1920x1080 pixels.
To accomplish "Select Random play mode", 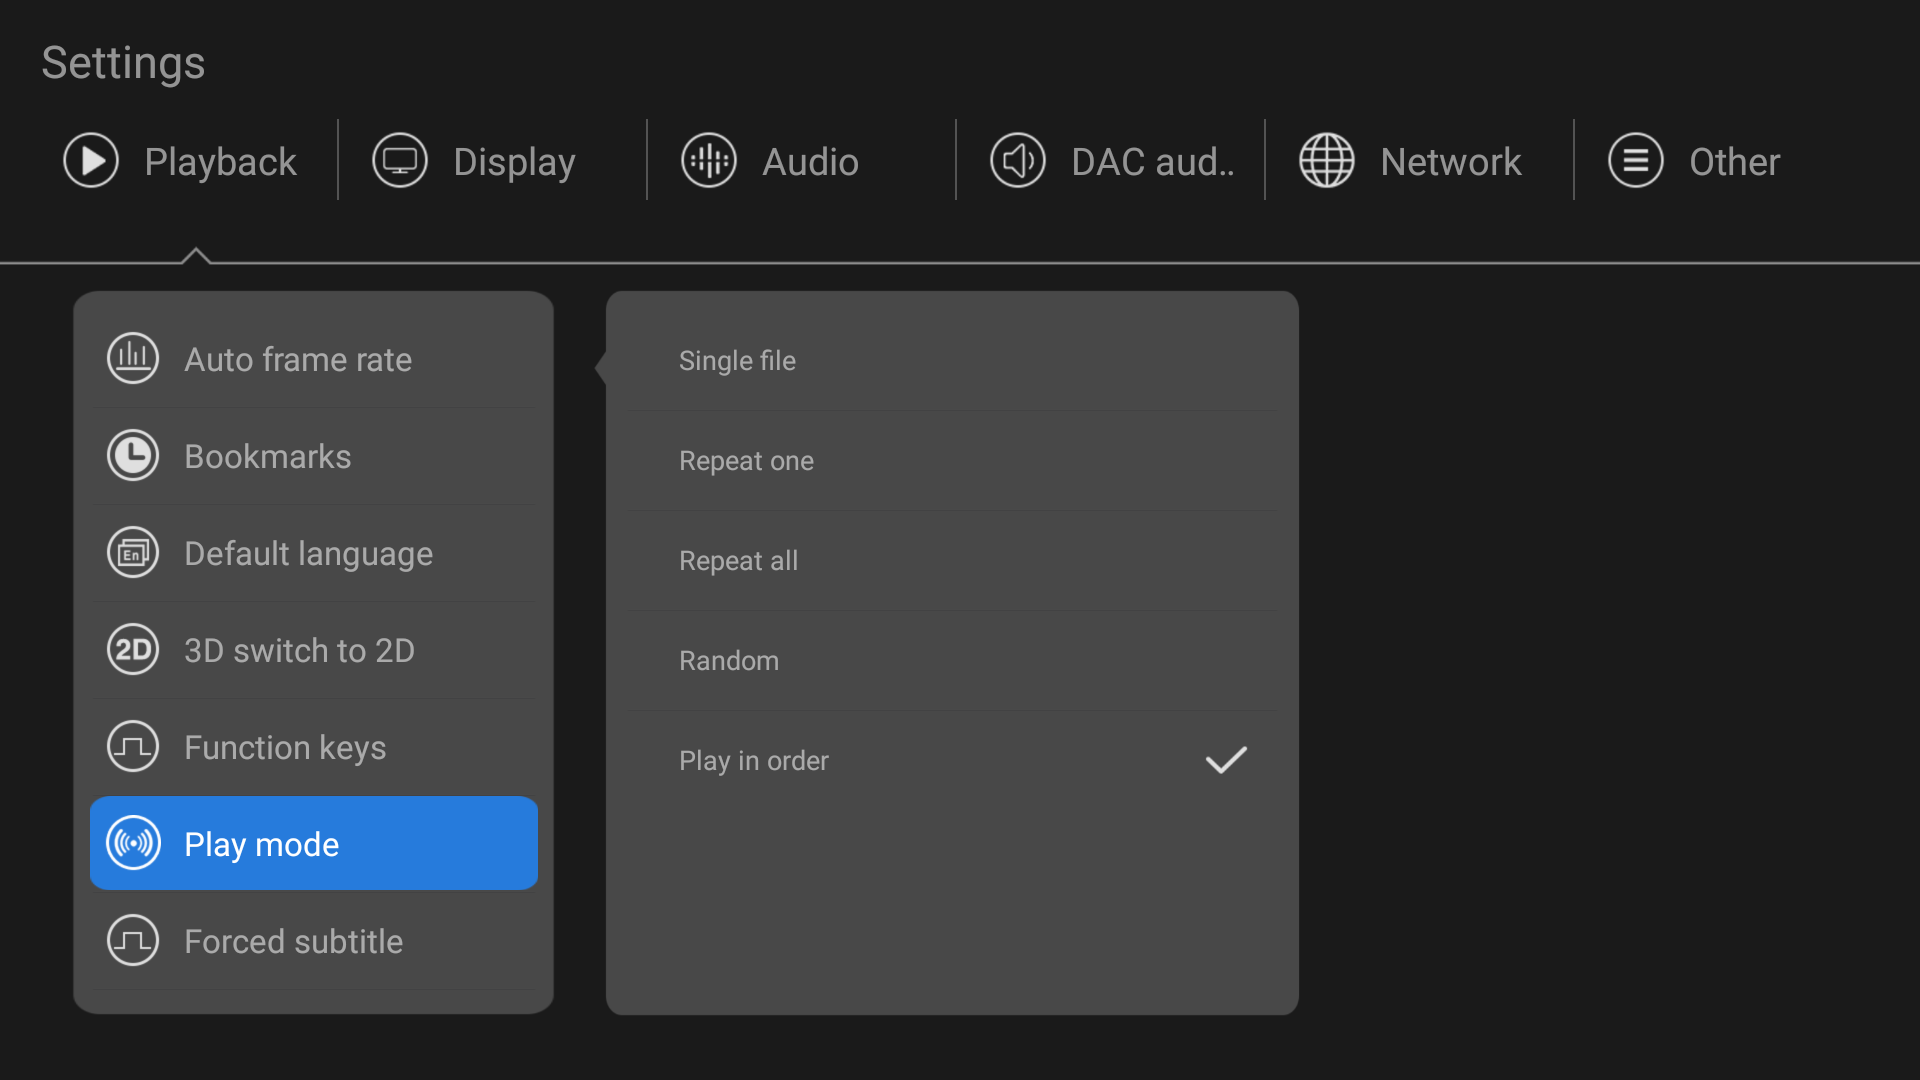I will pos(952,660).
